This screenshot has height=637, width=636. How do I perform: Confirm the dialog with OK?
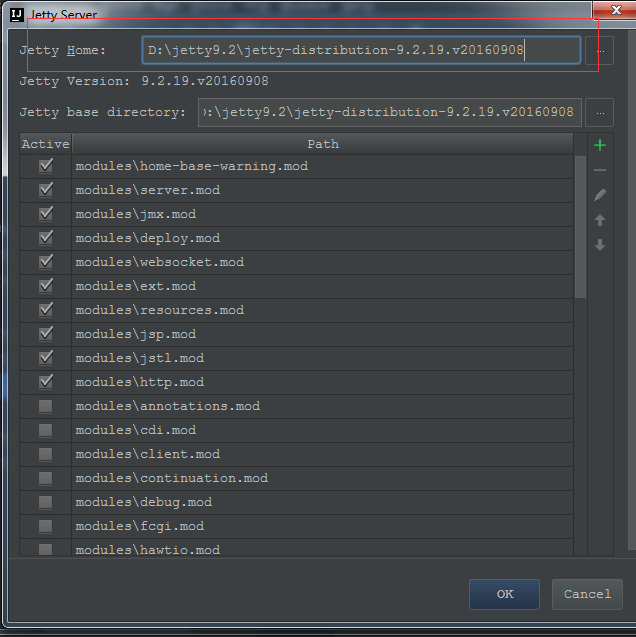504,594
